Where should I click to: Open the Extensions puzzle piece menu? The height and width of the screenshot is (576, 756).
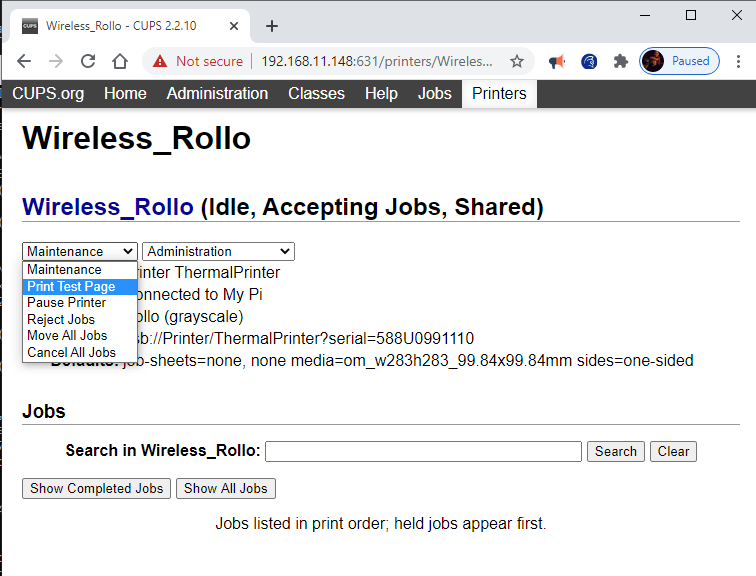tap(621, 61)
